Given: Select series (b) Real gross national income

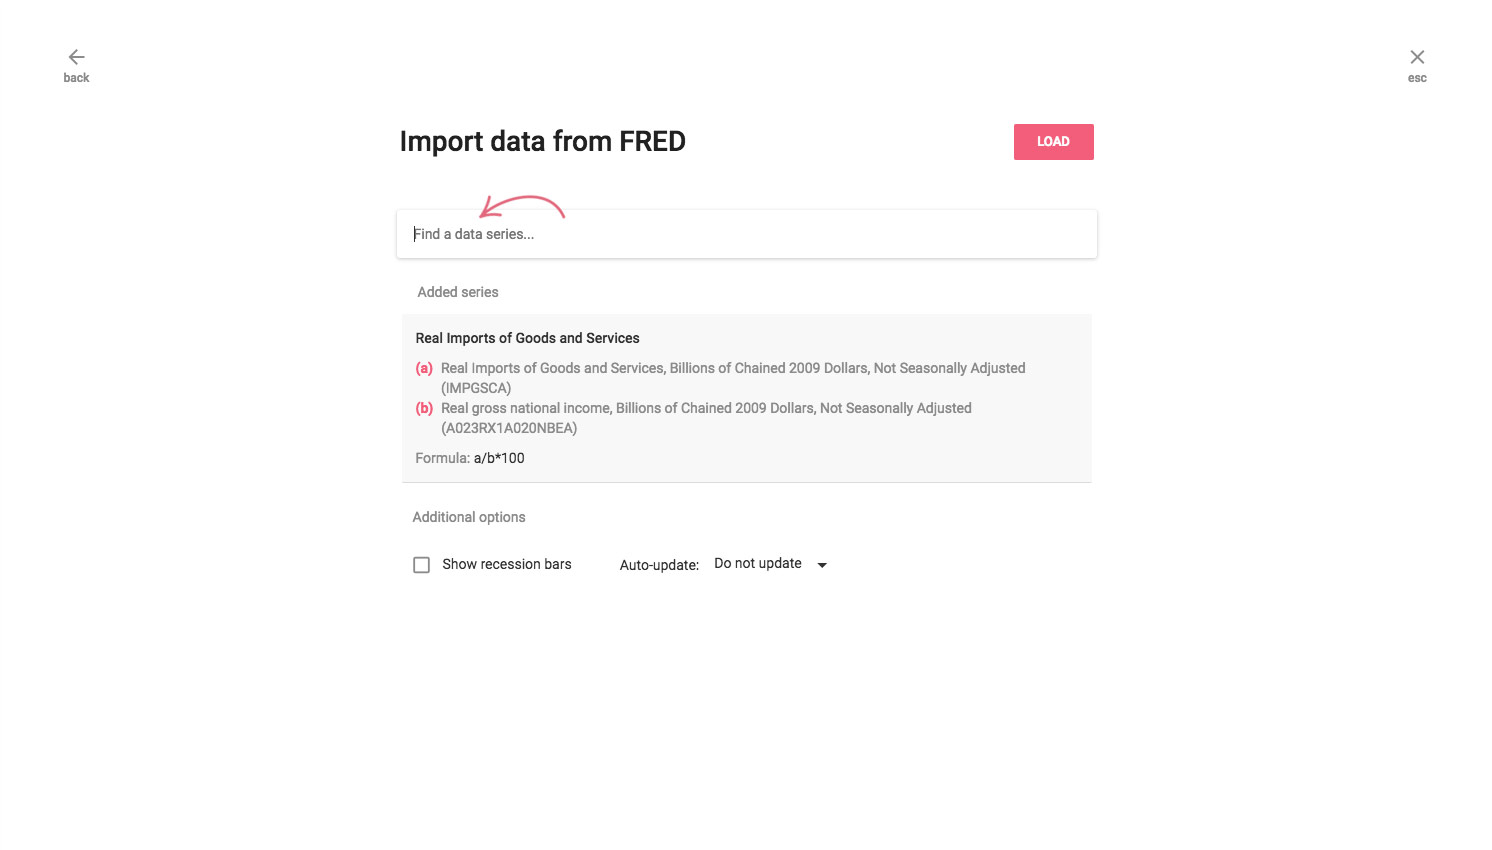Looking at the screenshot, I should tap(706, 418).
